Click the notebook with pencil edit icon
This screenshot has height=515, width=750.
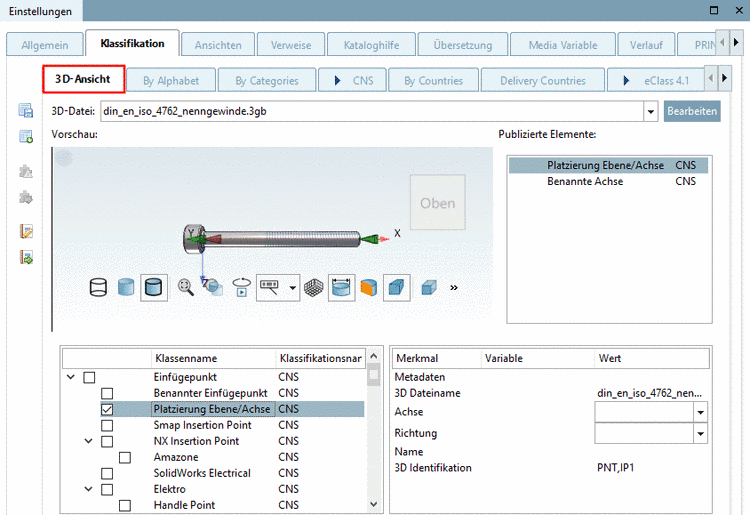coord(26,231)
